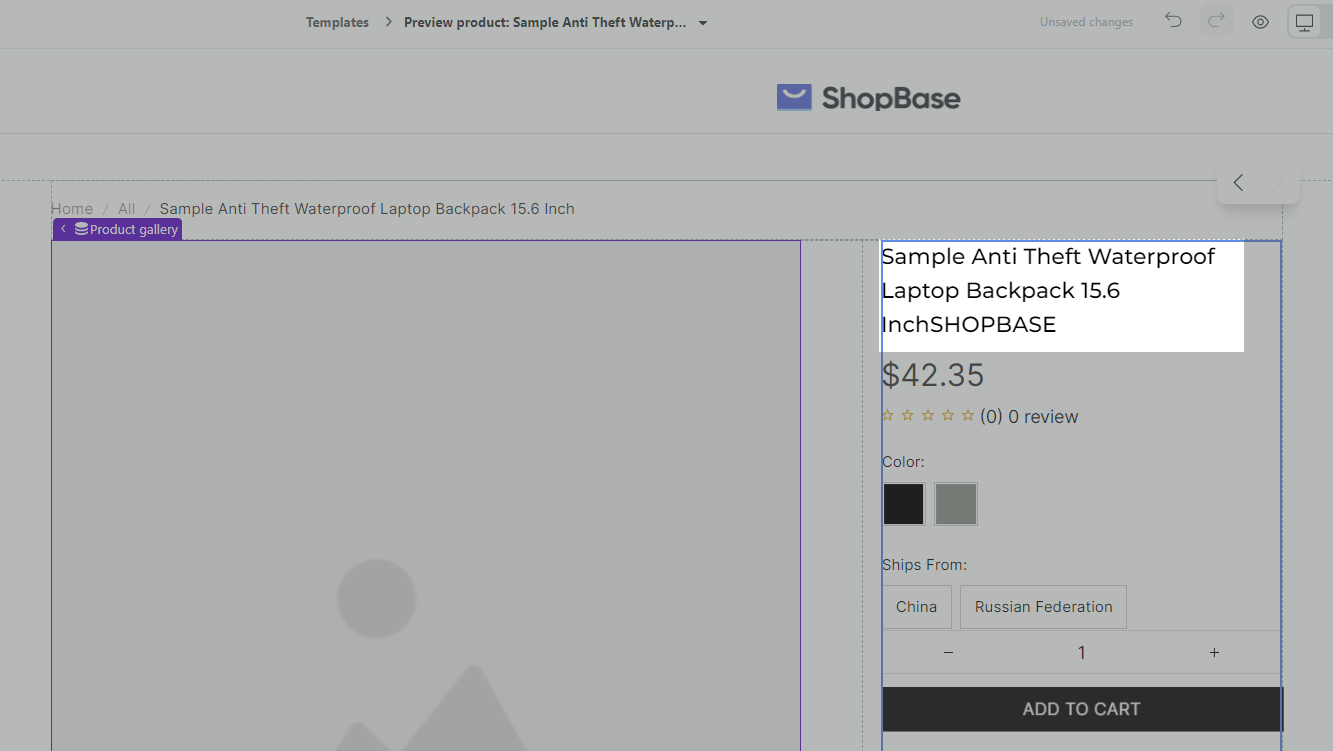This screenshot has width=1333, height=751.
Task: Open the preview product dropdown arrow
Action: point(703,23)
